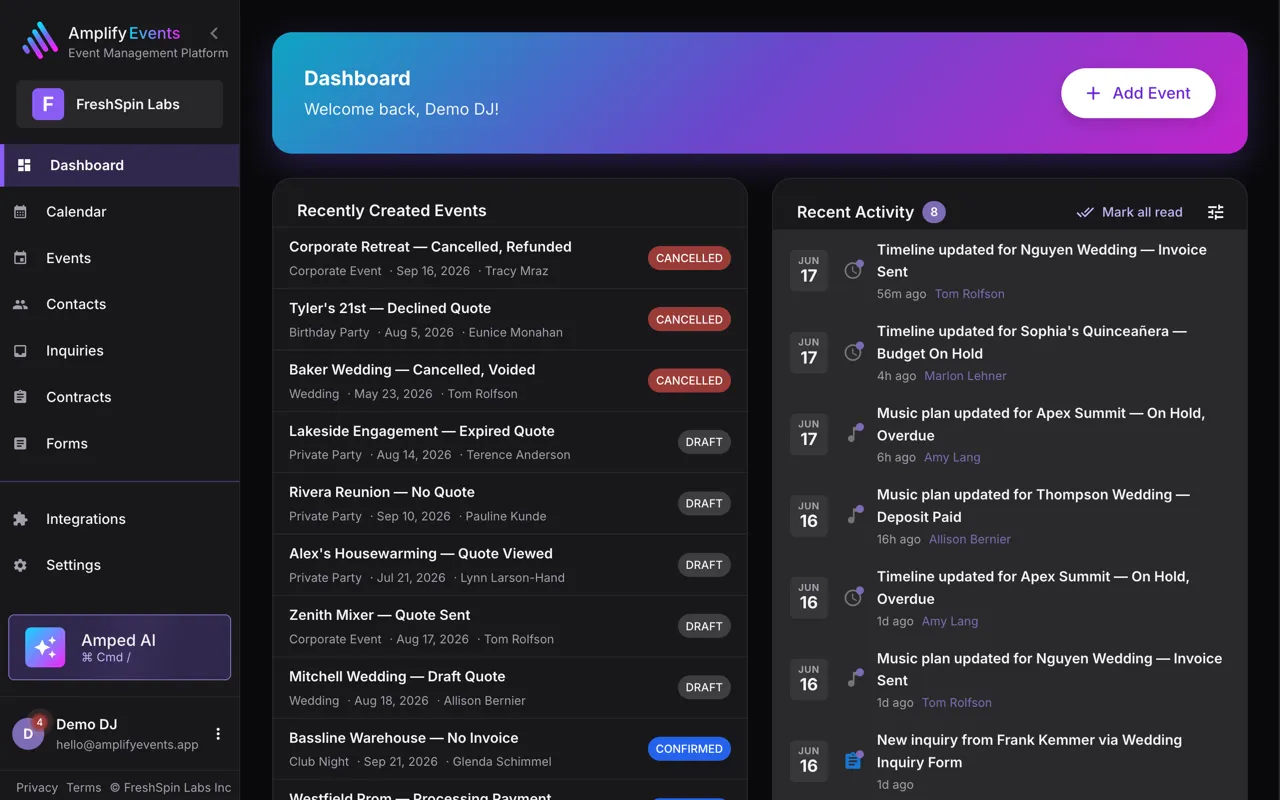Click the Contracts clipboard icon
The width and height of the screenshot is (1280, 800).
[x=20, y=397]
